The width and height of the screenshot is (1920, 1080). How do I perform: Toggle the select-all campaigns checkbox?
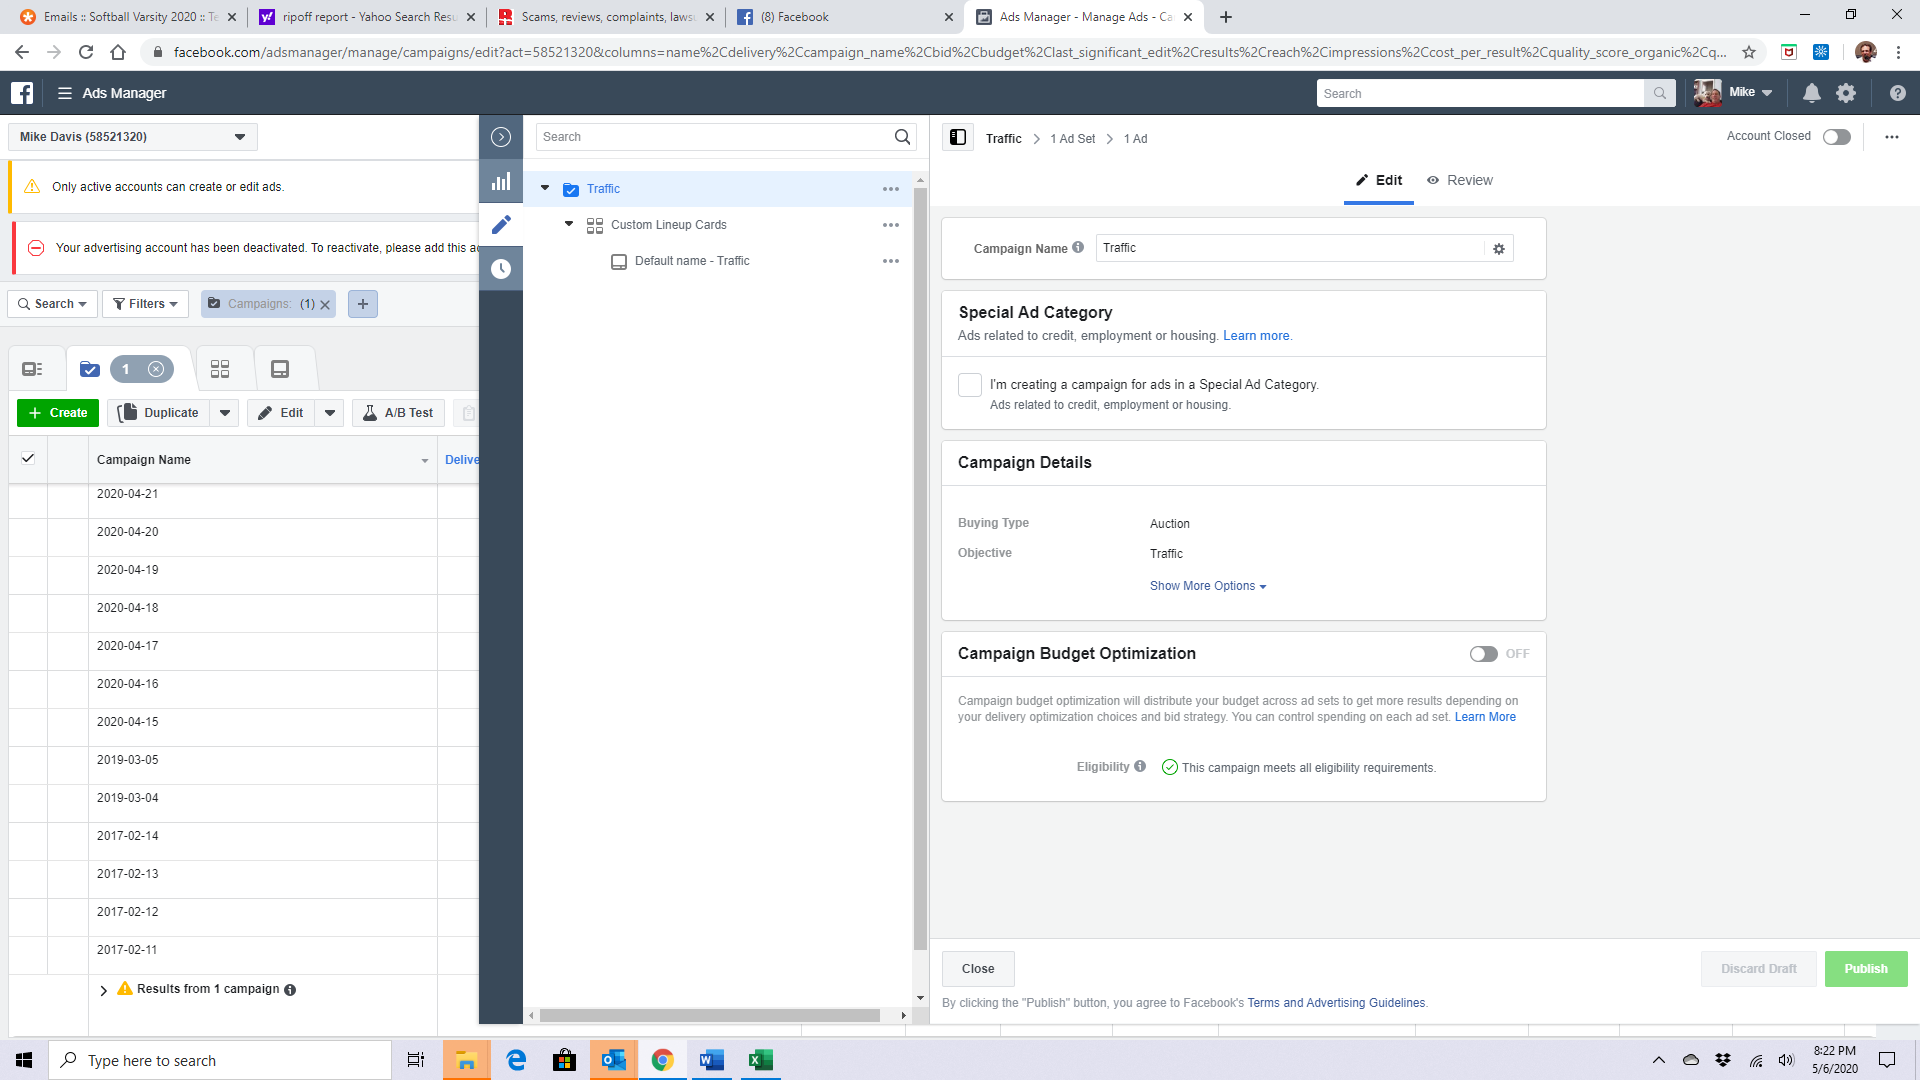coord(28,458)
